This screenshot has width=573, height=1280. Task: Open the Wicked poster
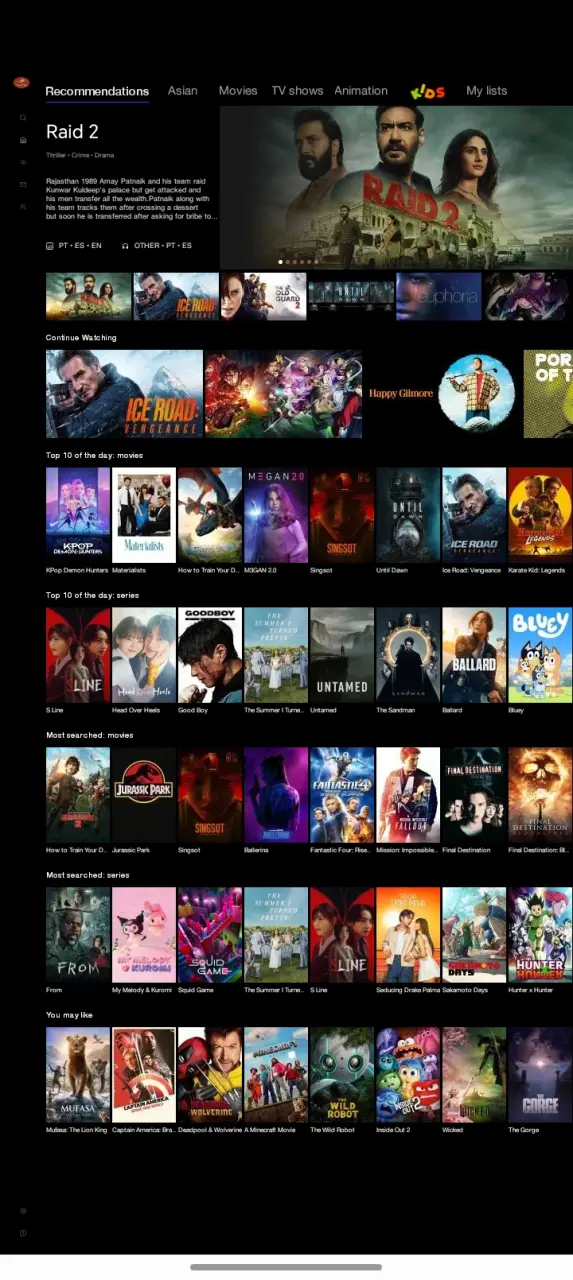(x=474, y=1075)
